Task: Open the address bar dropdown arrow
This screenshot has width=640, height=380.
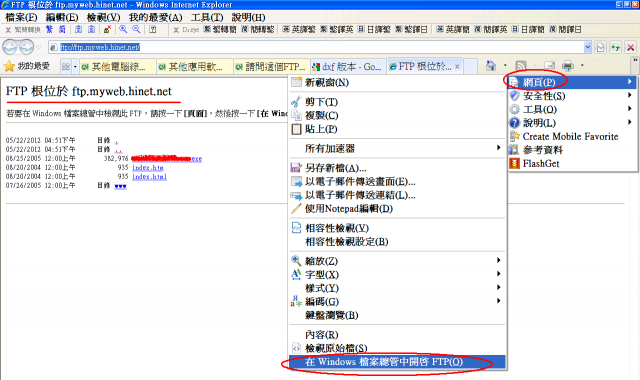Action: pyautogui.click(x=587, y=47)
